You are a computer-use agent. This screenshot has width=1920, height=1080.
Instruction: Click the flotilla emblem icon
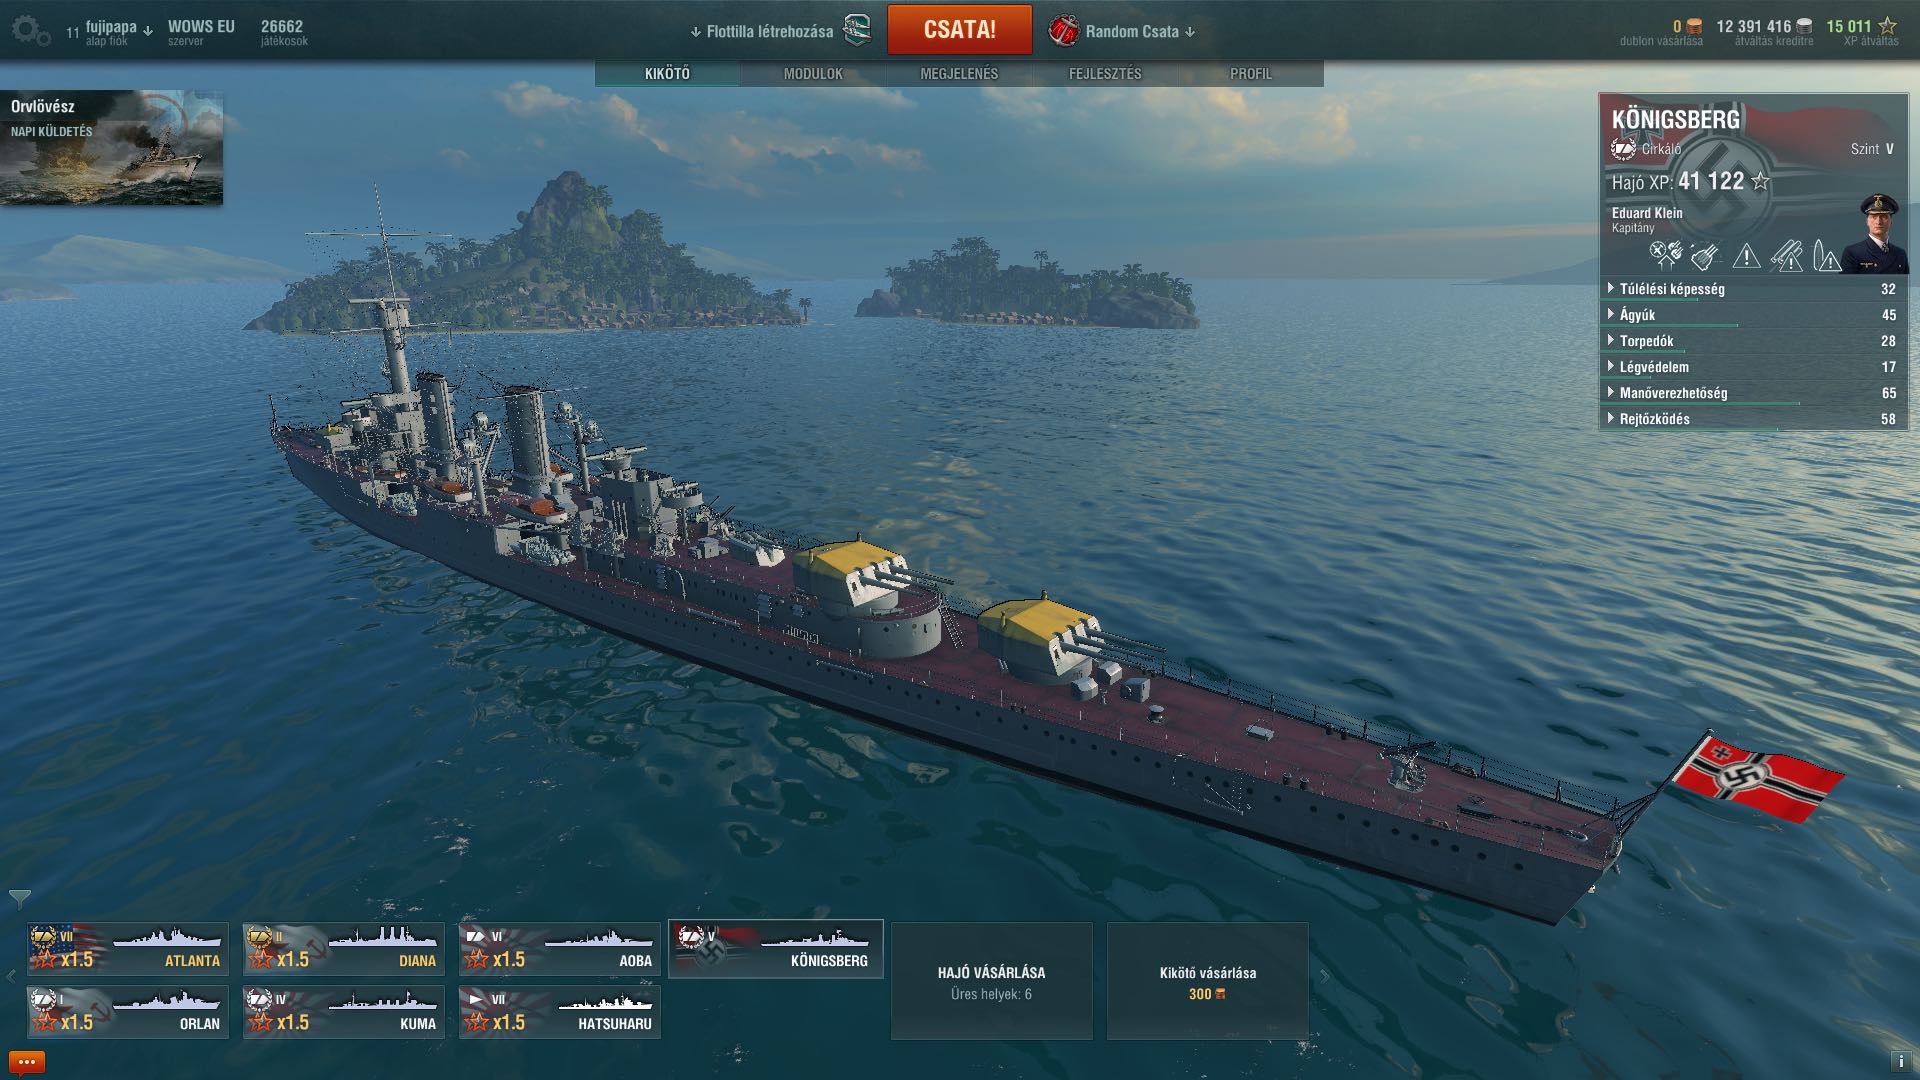(857, 31)
